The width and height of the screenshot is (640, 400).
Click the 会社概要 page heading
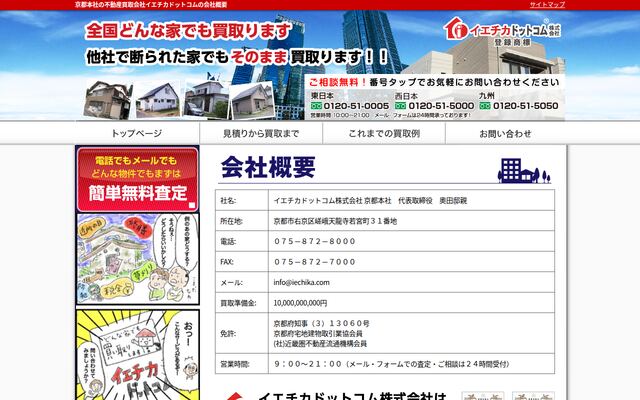click(x=268, y=168)
